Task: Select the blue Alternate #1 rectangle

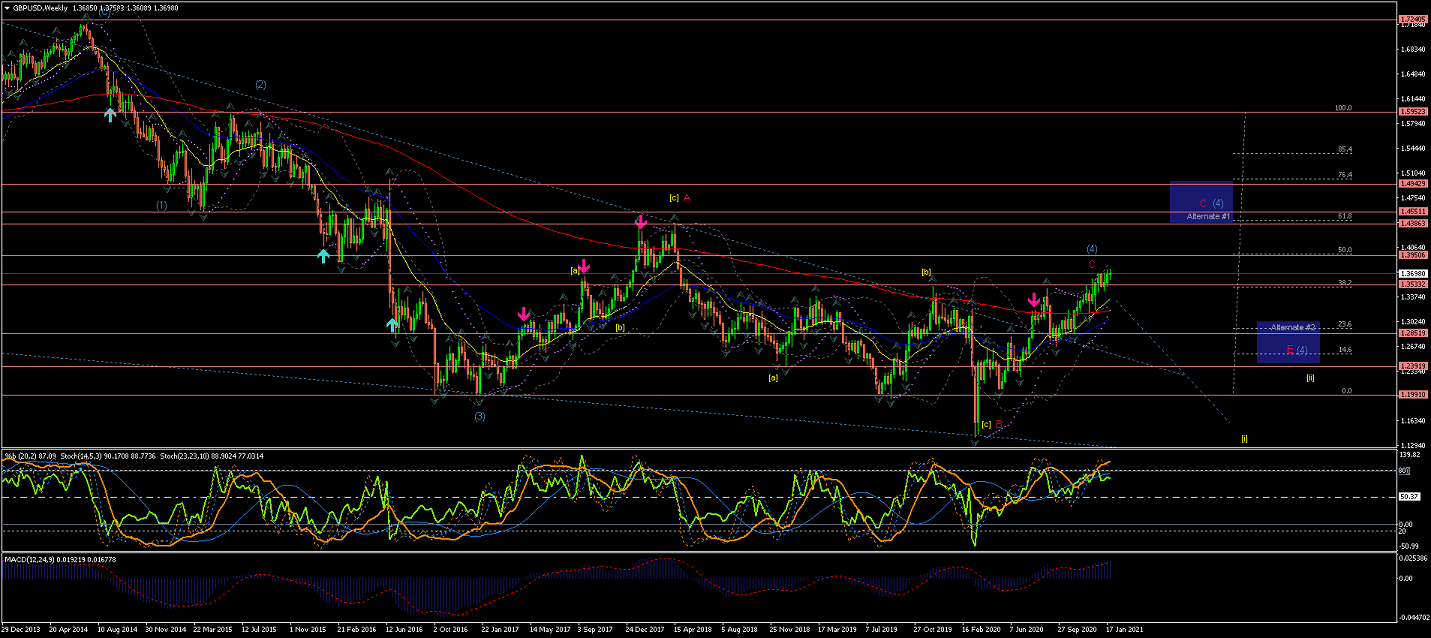Action: tap(1200, 203)
